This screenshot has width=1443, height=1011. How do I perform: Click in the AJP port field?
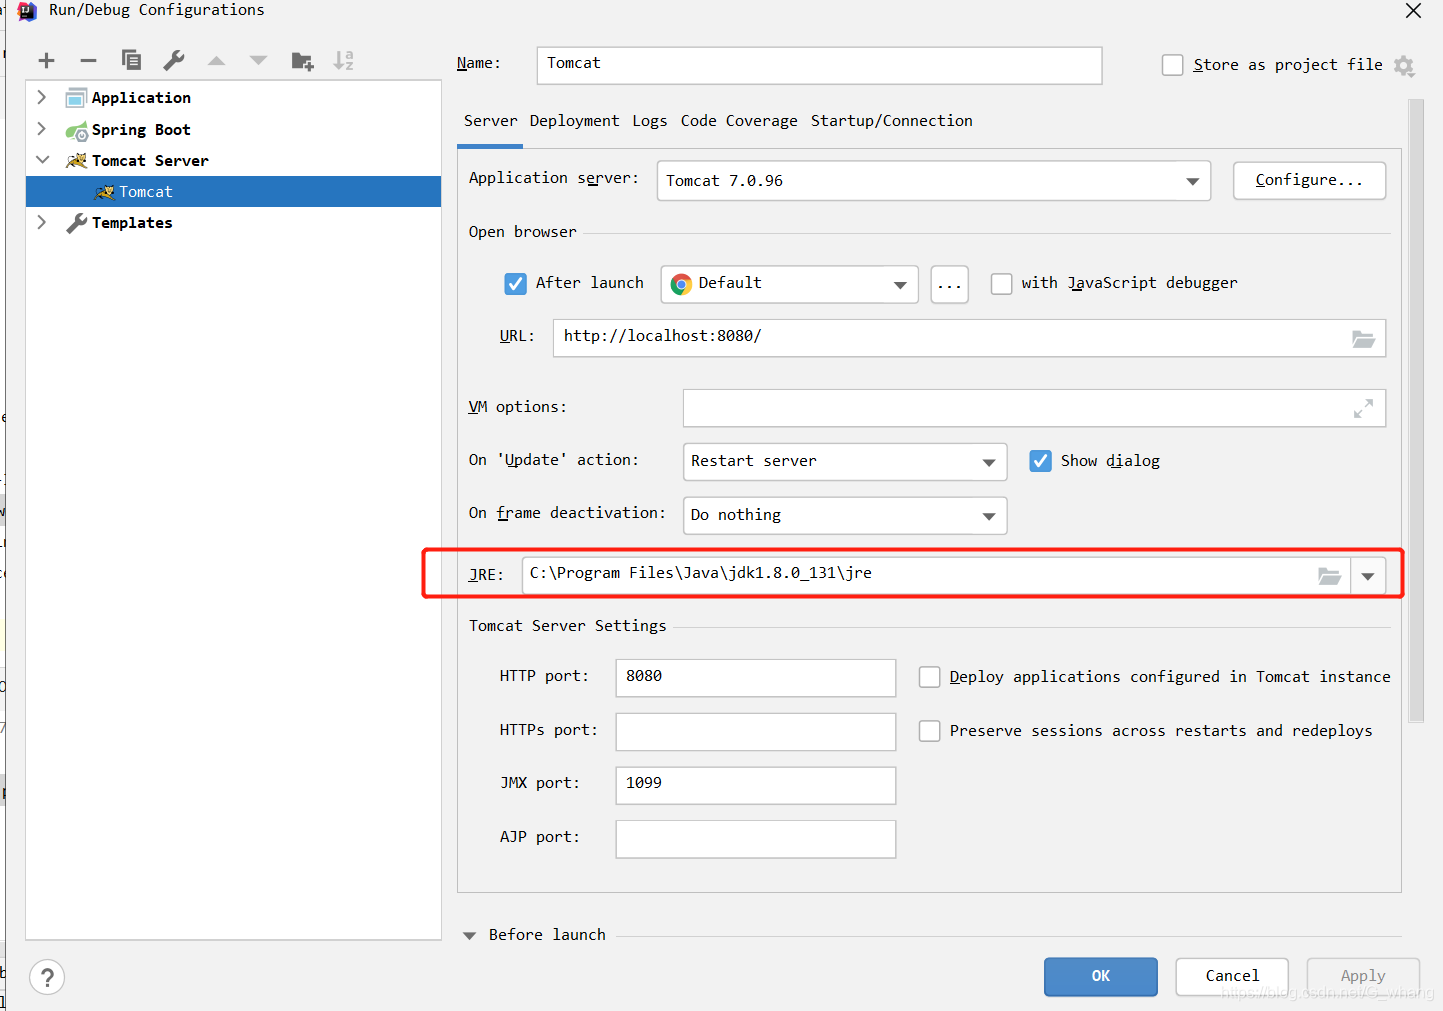pos(756,840)
